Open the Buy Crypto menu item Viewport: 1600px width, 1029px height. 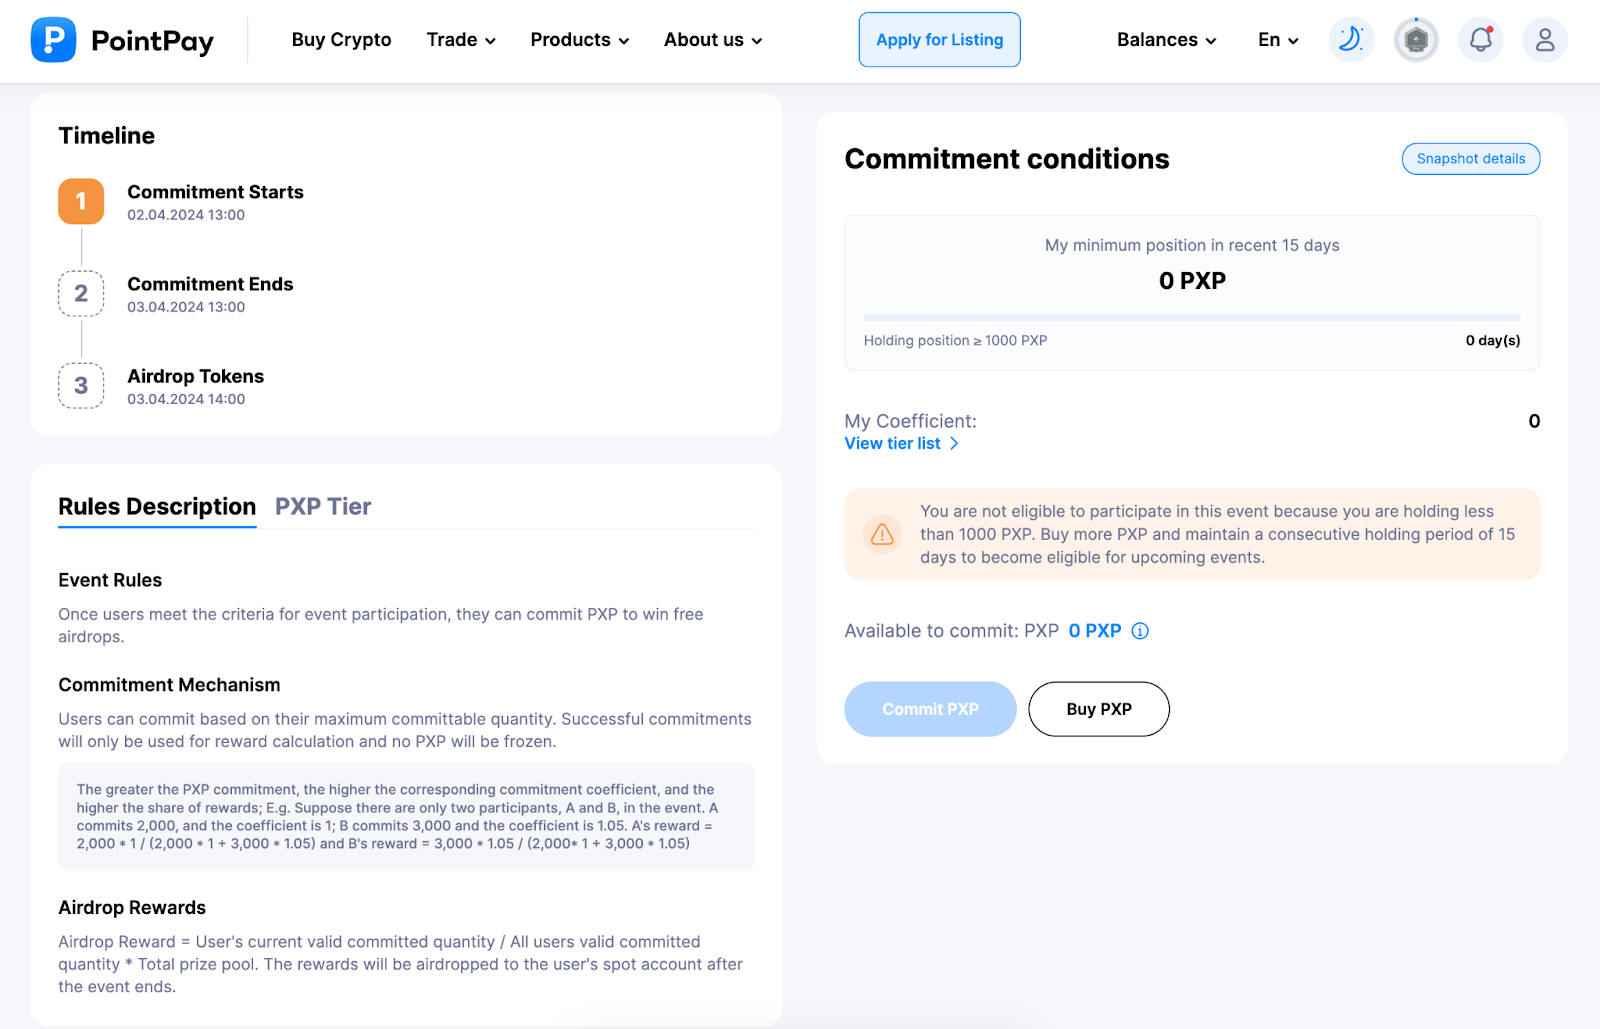(x=341, y=40)
